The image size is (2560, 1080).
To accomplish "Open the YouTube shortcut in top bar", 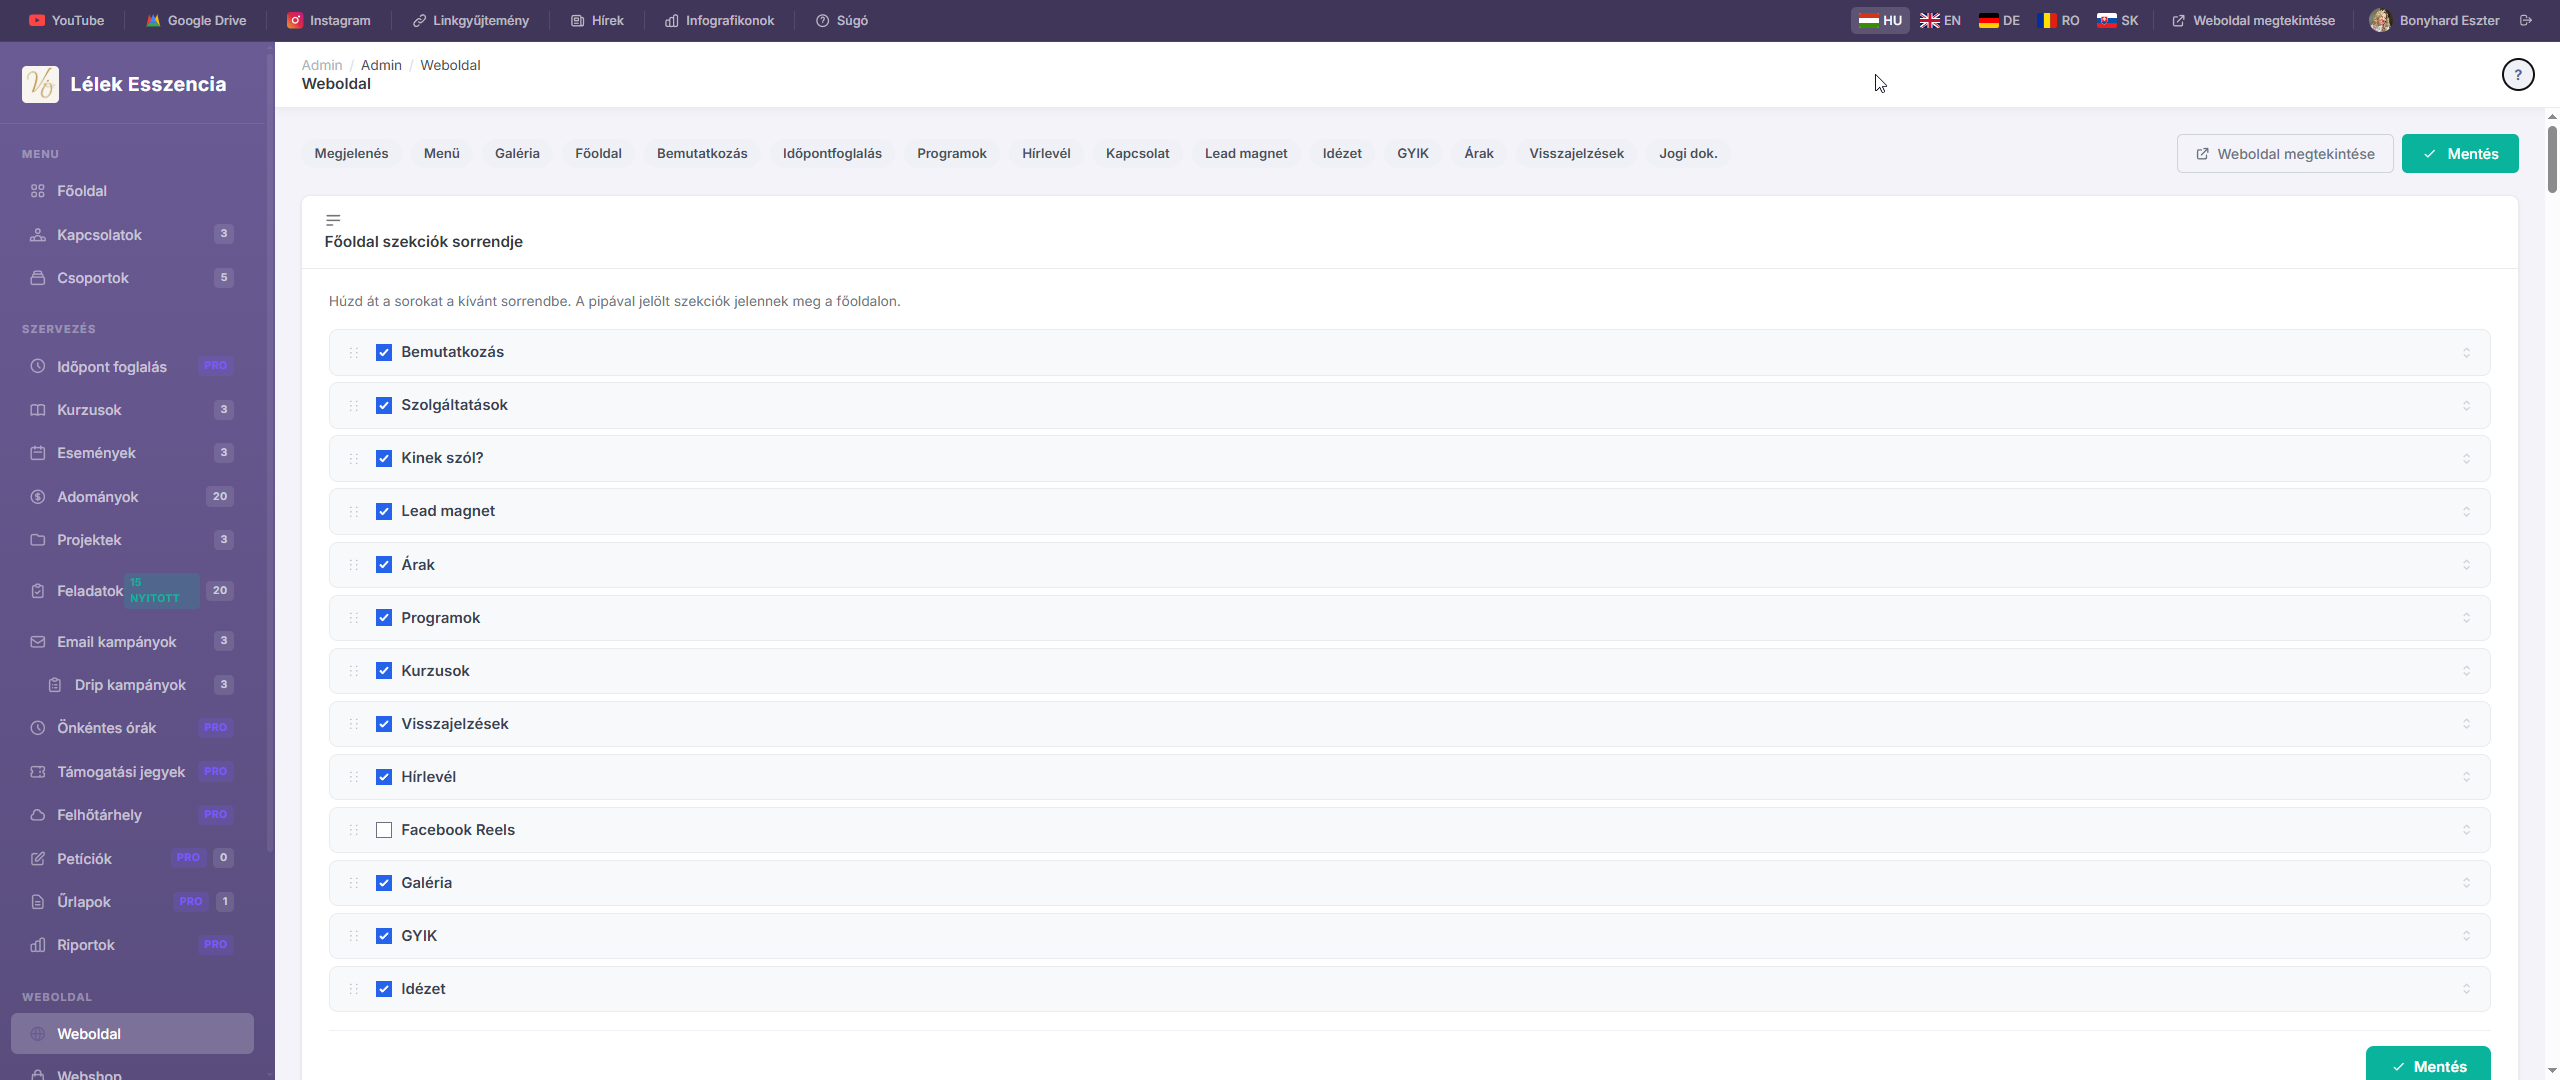I will tap(66, 20).
